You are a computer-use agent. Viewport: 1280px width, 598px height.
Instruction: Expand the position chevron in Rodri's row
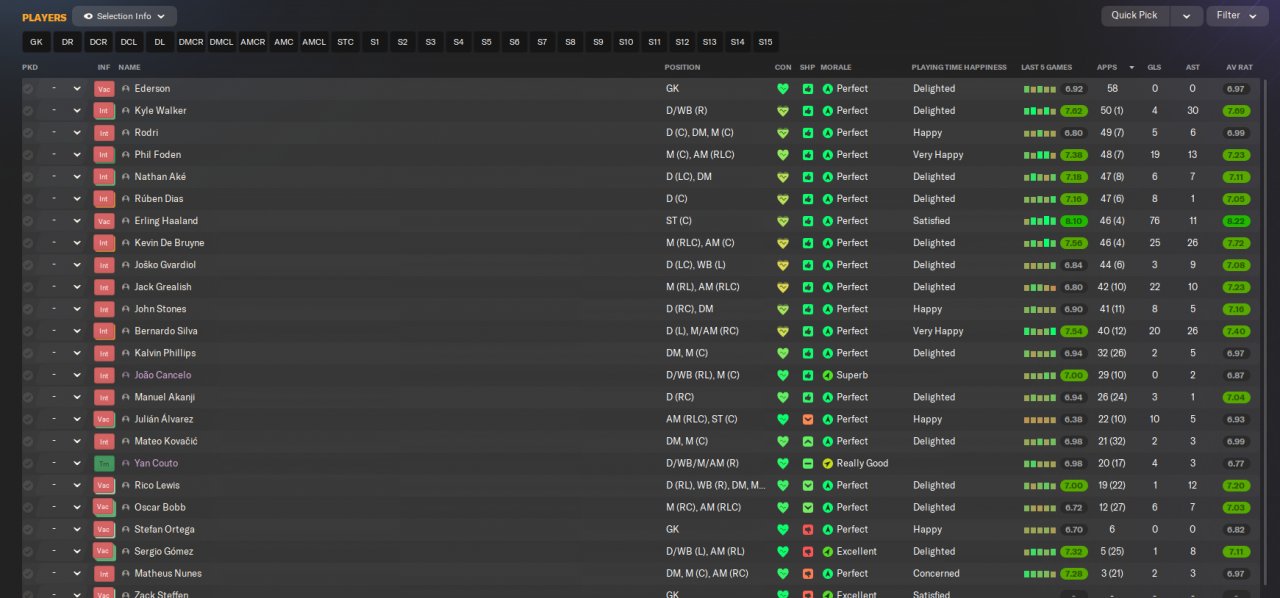tap(77, 133)
